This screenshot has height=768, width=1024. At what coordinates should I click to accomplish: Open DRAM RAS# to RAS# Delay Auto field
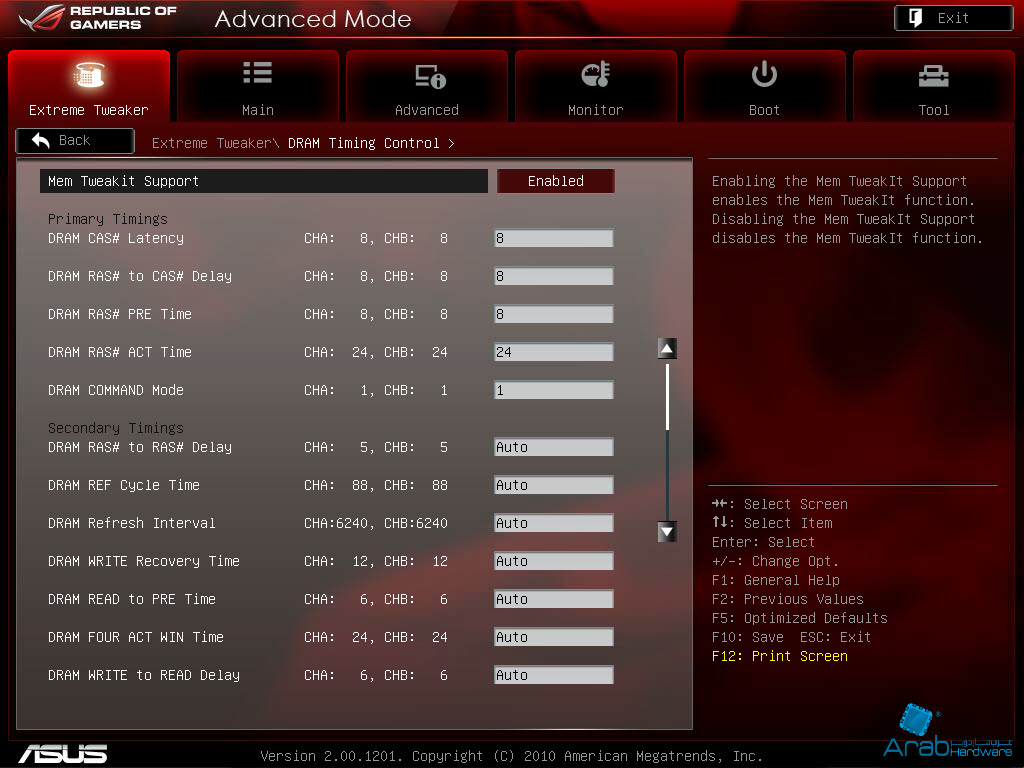[554, 447]
